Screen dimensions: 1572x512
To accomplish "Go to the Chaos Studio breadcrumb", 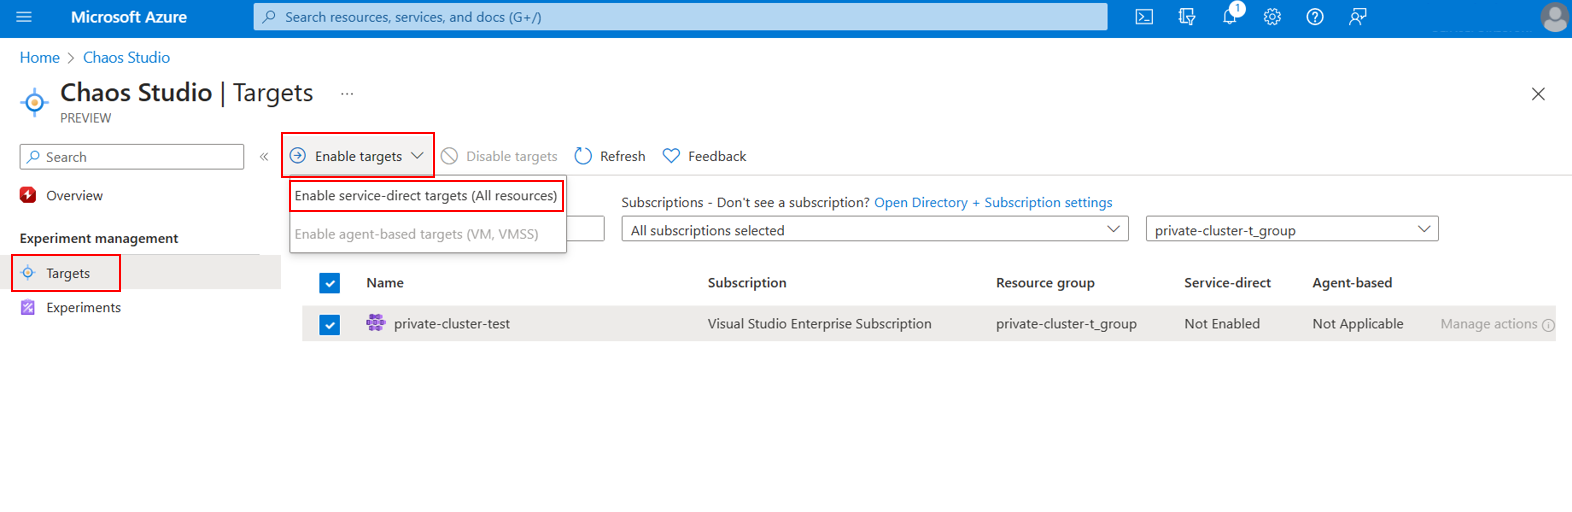I will click(x=126, y=57).
